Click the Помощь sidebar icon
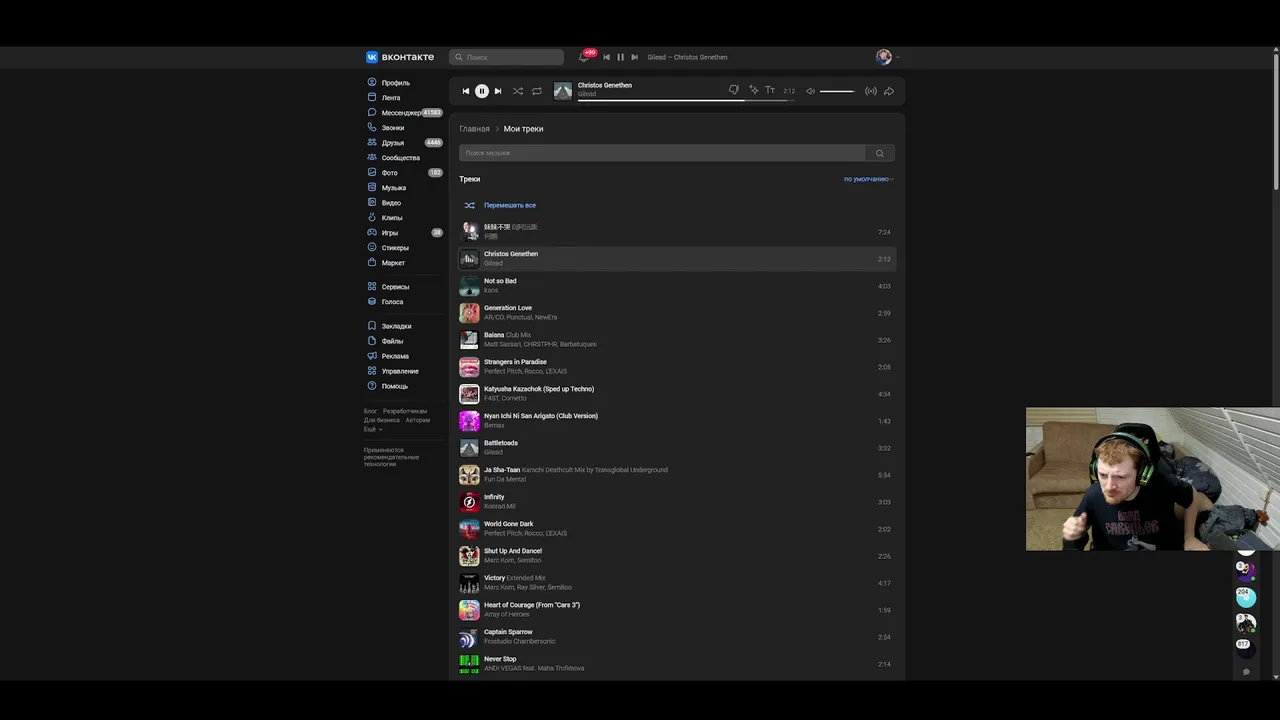The image size is (1280, 720). pyautogui.click(x=372, y=386)
